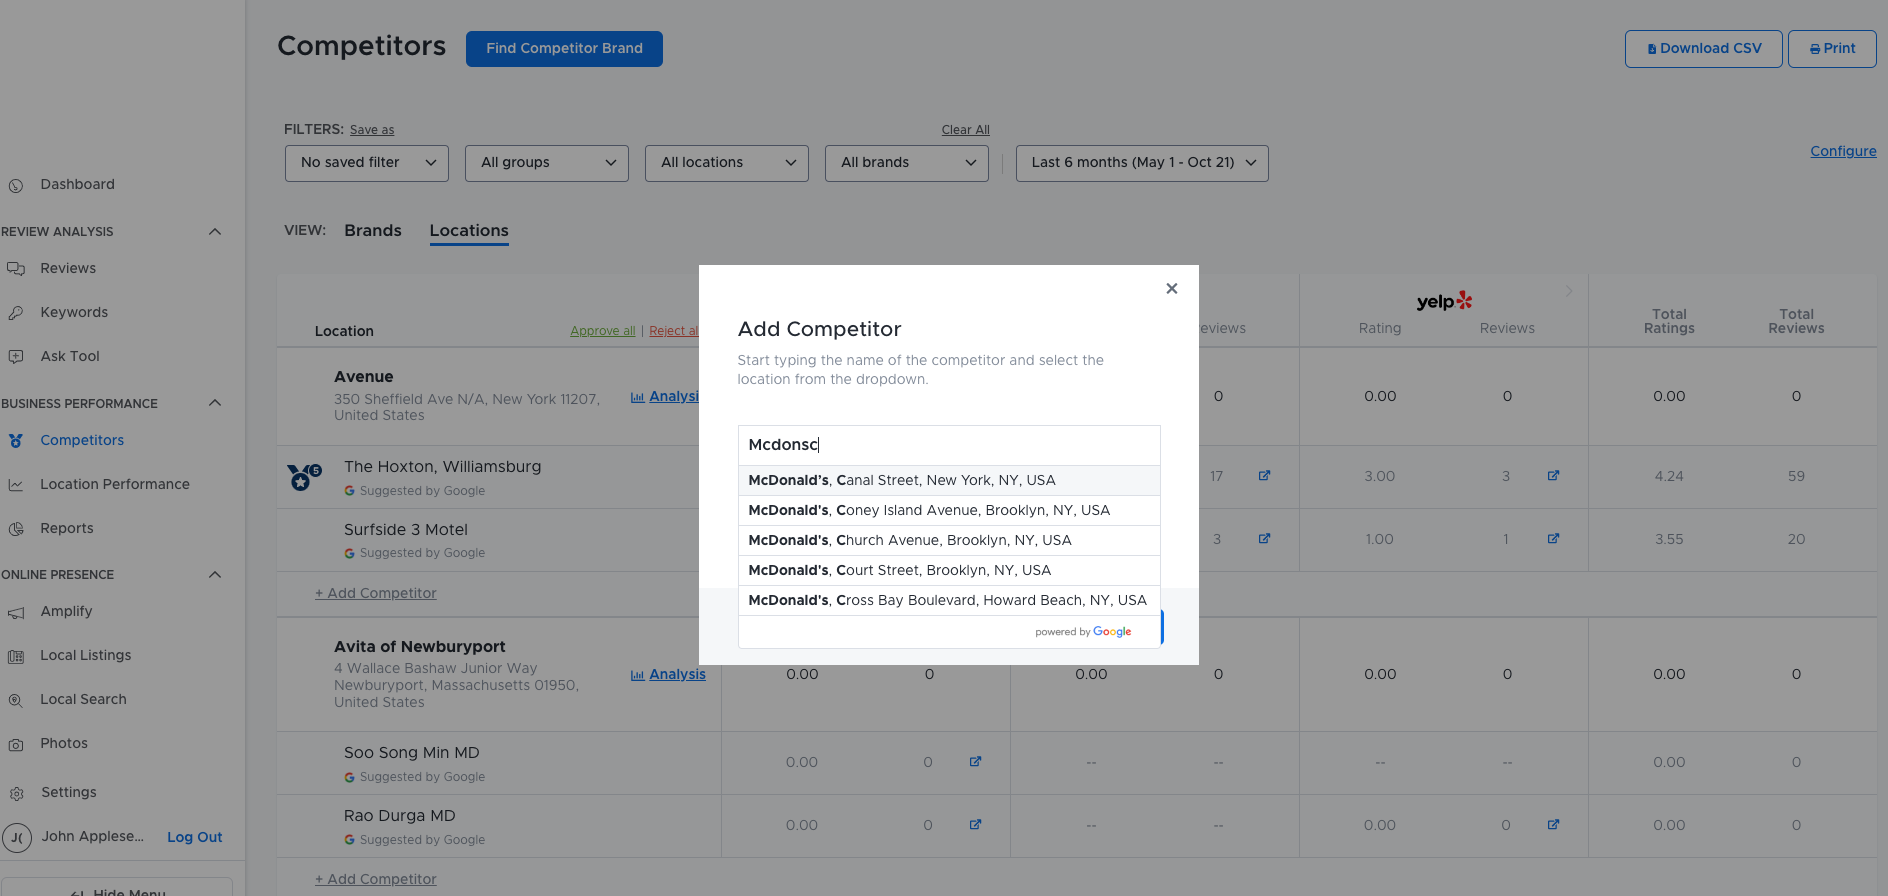Click The Hoxton, Williamsburg location name
1888x896 pixels.
pyautogui.click(x=443, y=467)
